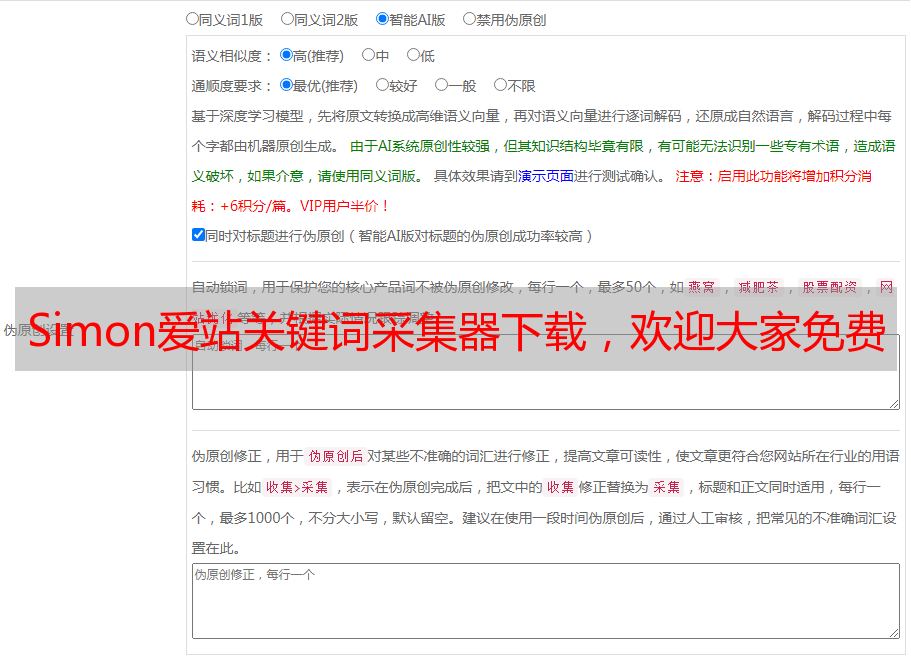Set 通顺度要求 to 不限
This screenshot has height=658, width=911.
click(x=500, y=85)
